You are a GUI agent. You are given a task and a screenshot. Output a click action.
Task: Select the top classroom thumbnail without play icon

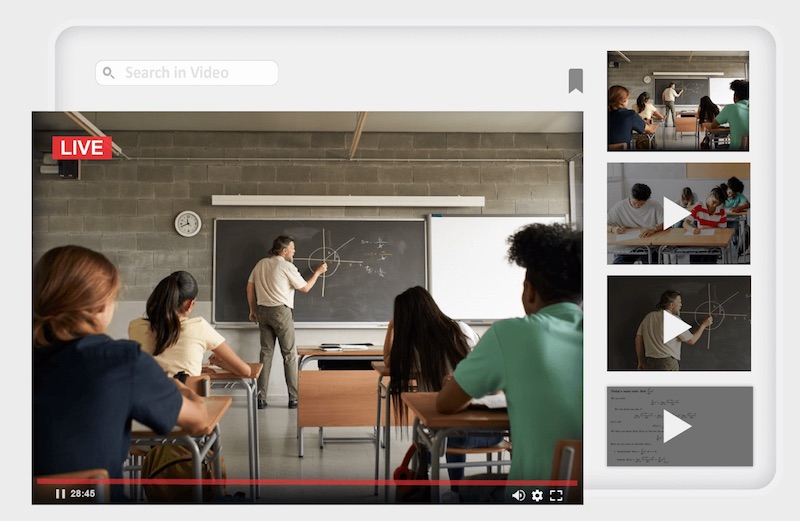(678, 101)
